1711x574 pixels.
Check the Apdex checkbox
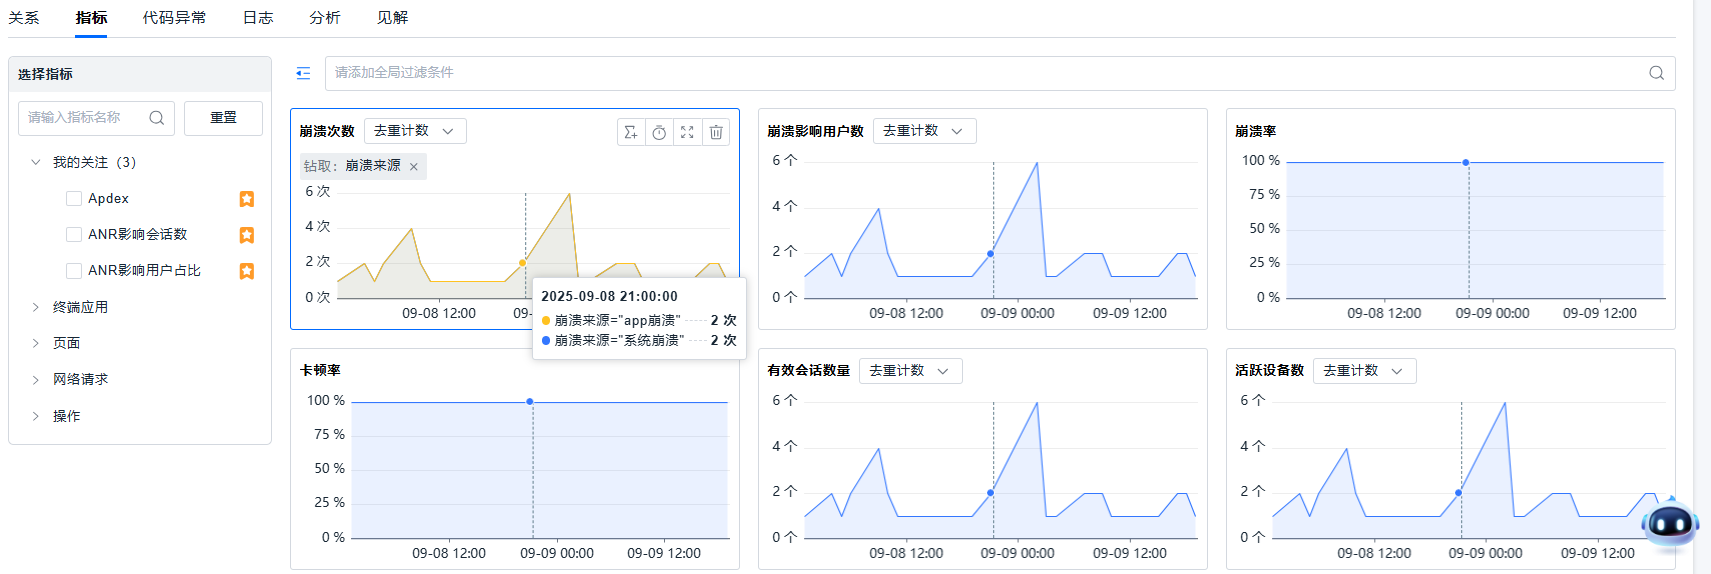(74, 199)
